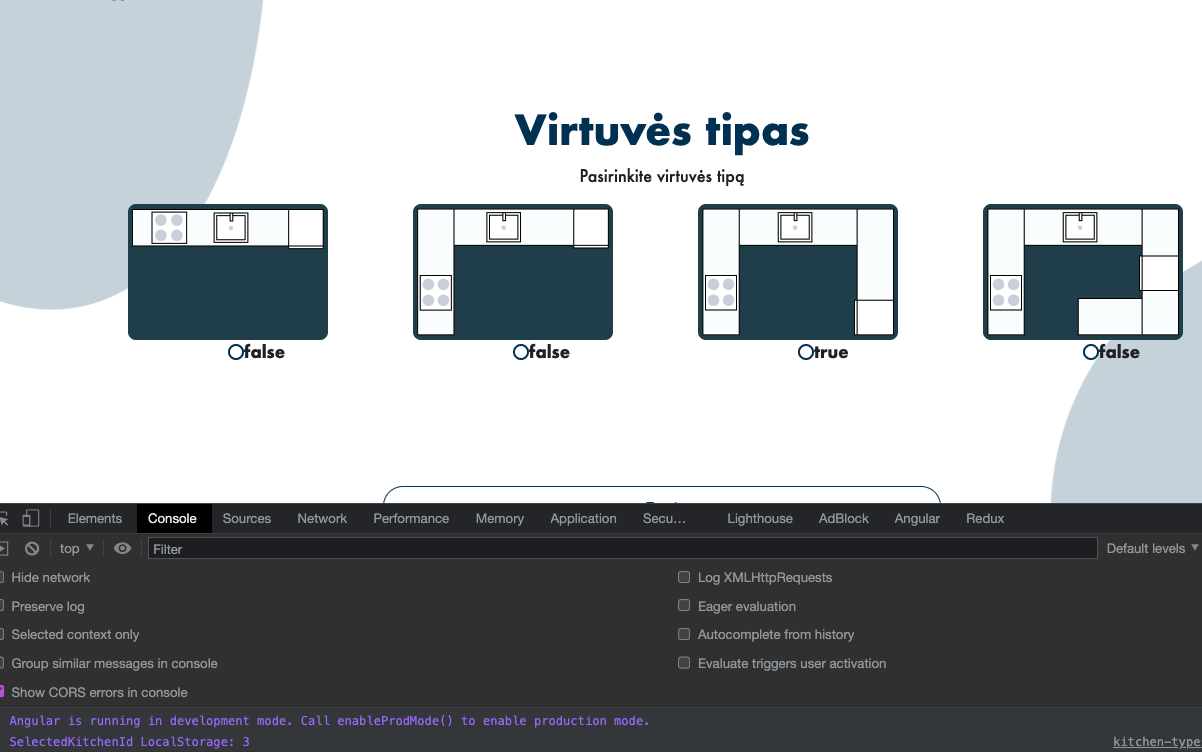Expand the Default levels dropdown

[1152, 548]
